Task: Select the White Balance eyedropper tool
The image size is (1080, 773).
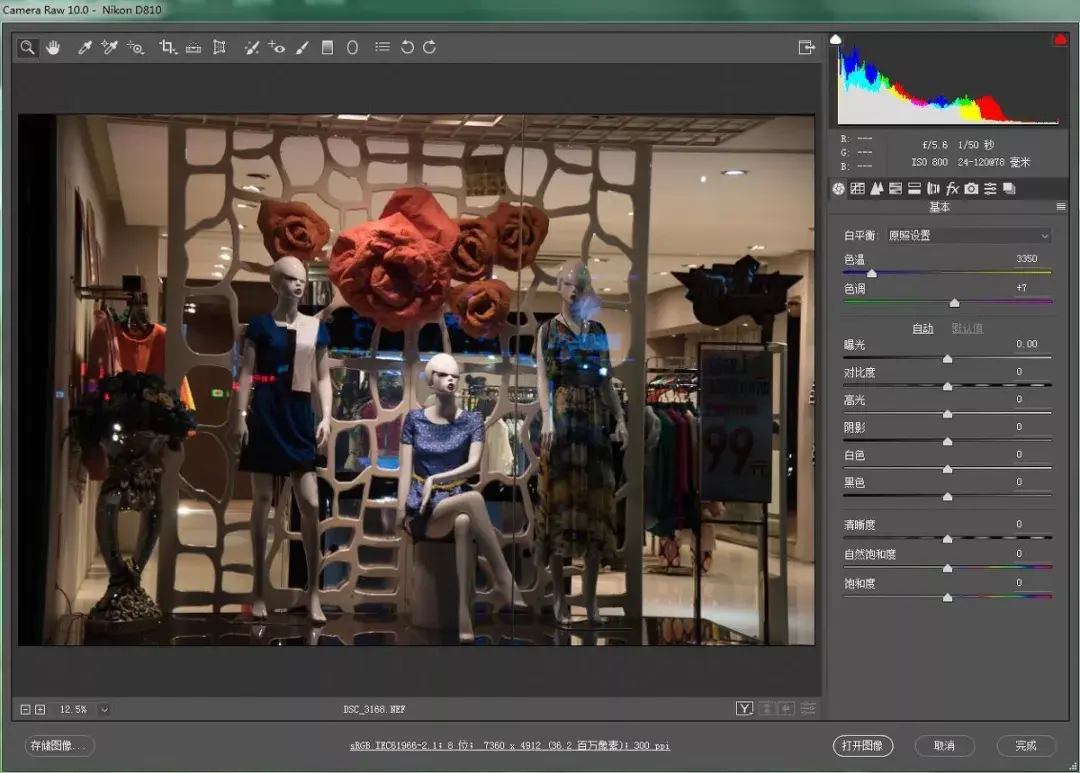Action: click(86, 47)
